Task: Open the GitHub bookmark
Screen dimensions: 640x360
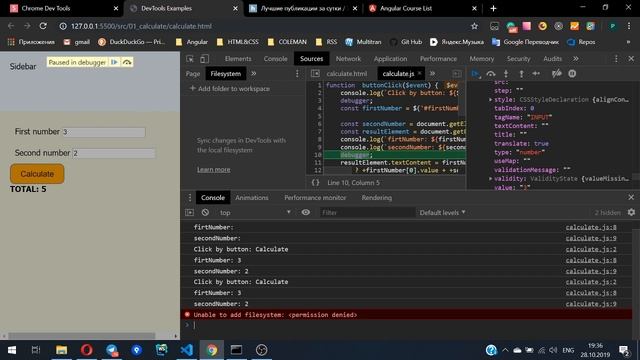Action: tap(406, 42)
